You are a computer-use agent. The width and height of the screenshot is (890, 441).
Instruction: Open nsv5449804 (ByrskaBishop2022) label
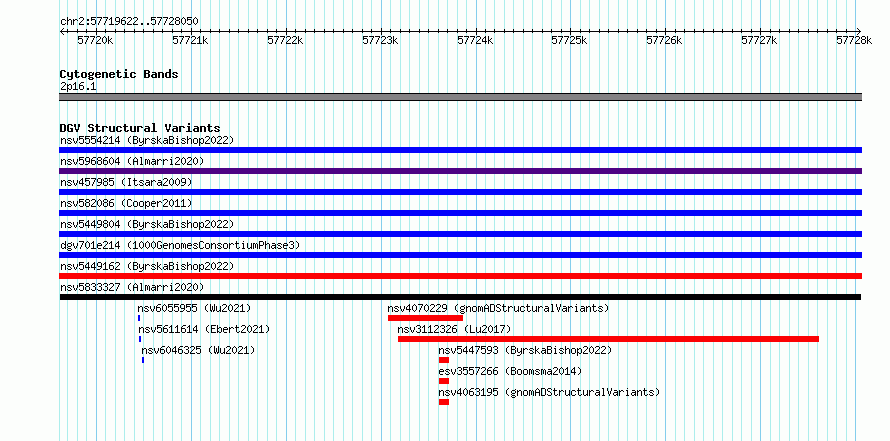click(147, 224)
